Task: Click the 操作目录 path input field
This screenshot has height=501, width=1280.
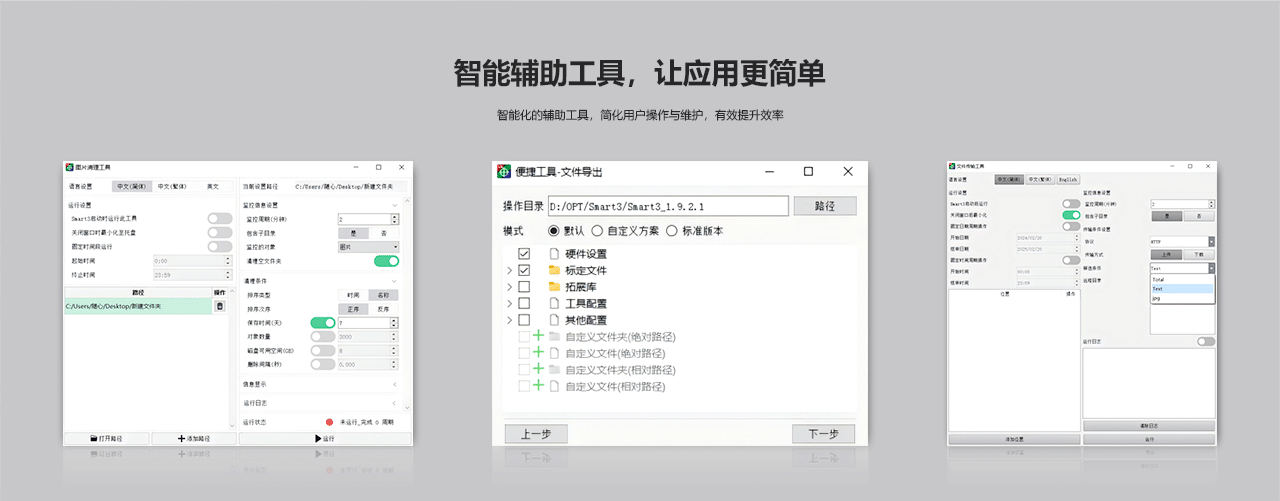Action: 670,206
